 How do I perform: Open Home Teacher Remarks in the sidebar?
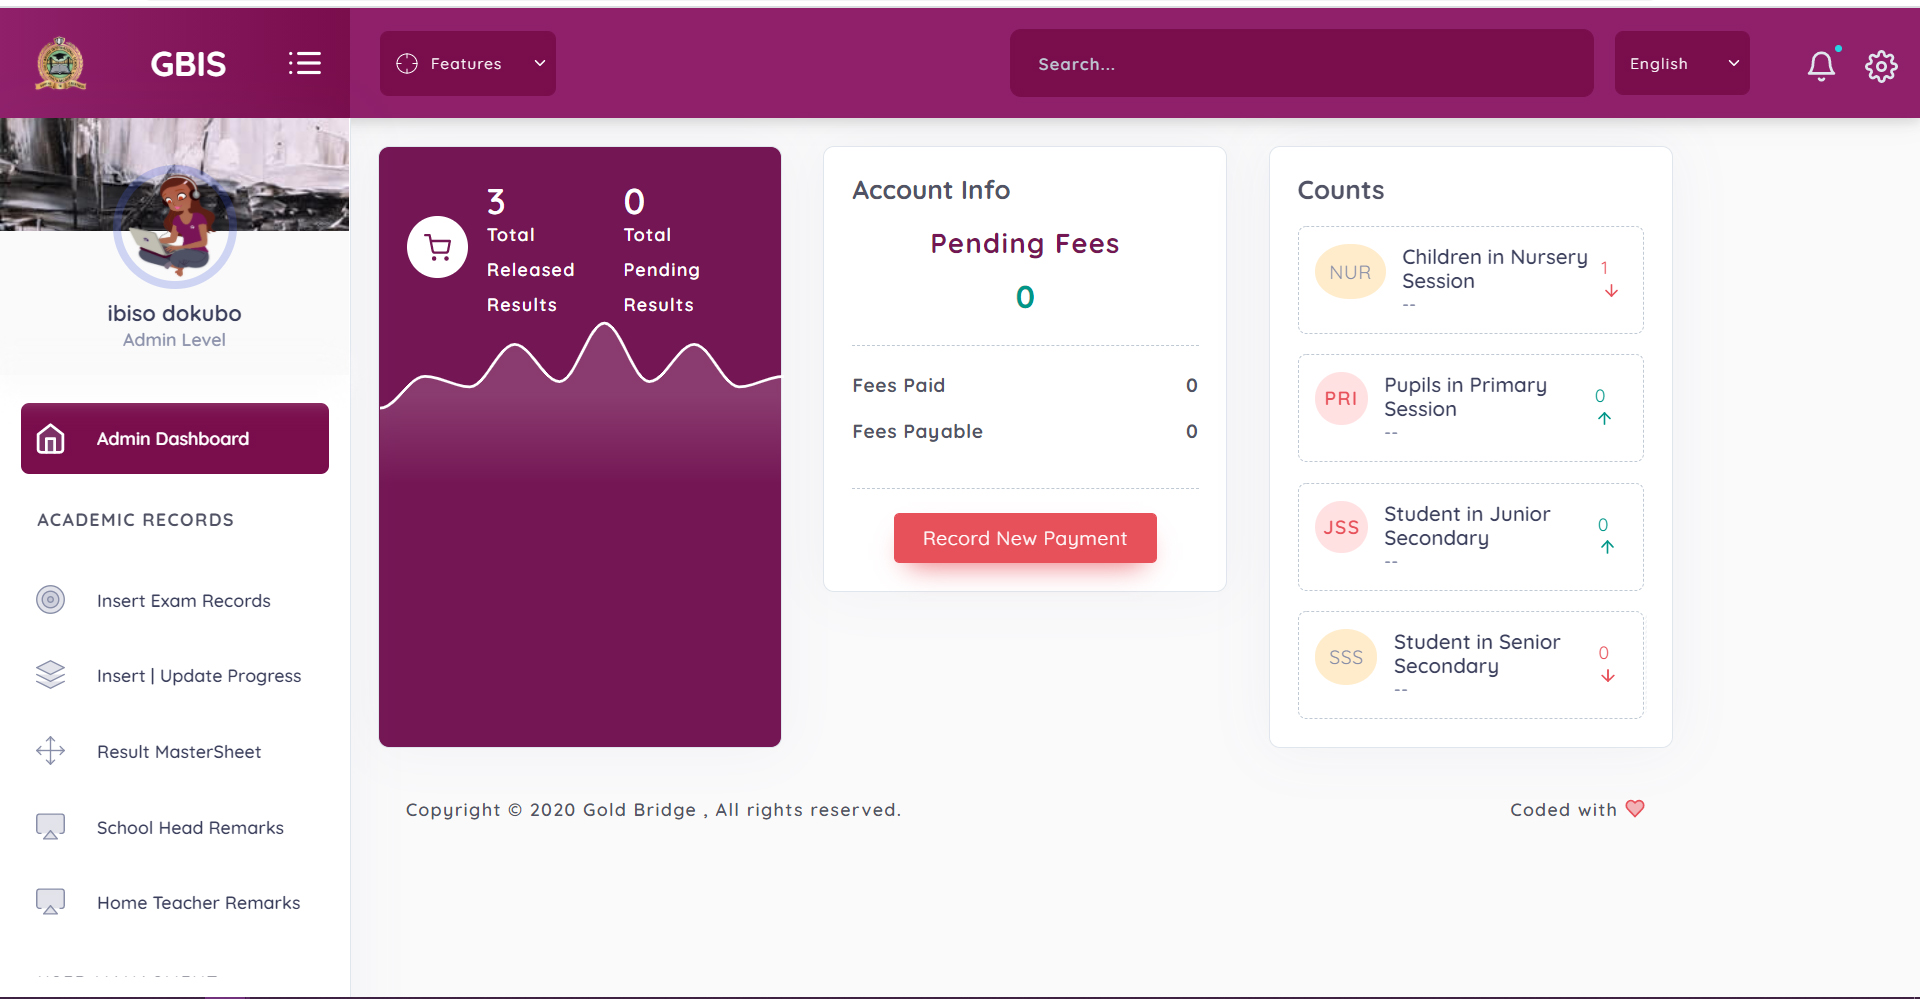click(x=198, y=903)
